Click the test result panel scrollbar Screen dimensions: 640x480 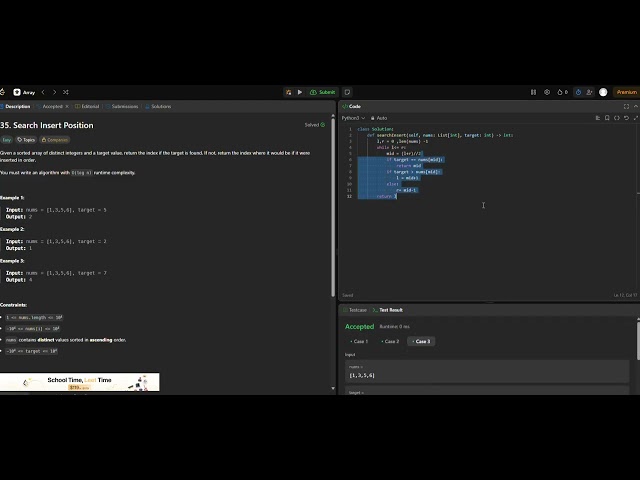(x=638, y=341)
